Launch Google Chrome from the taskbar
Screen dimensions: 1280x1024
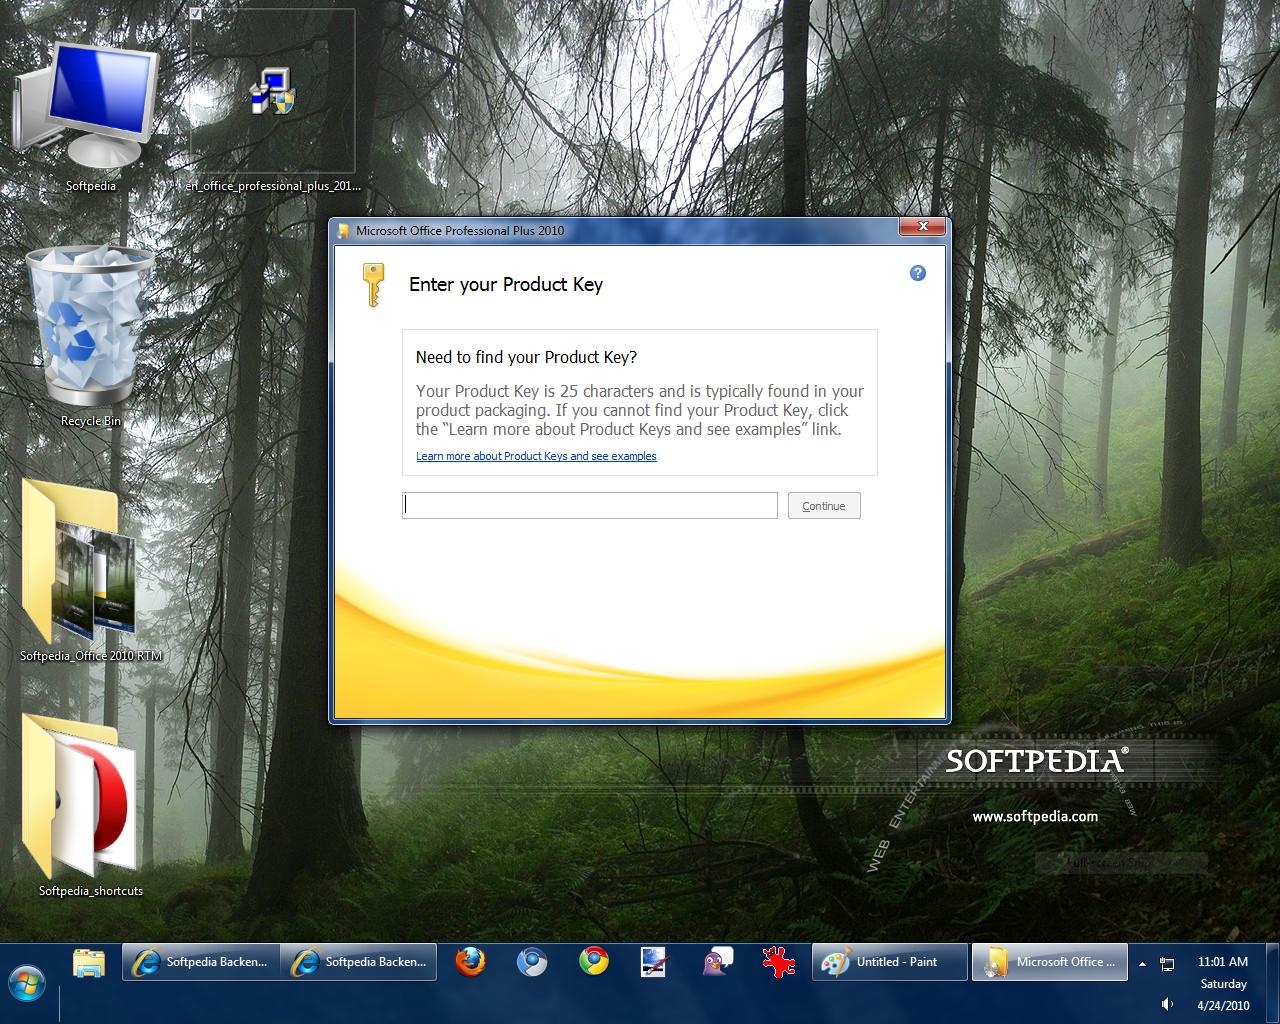594,962
